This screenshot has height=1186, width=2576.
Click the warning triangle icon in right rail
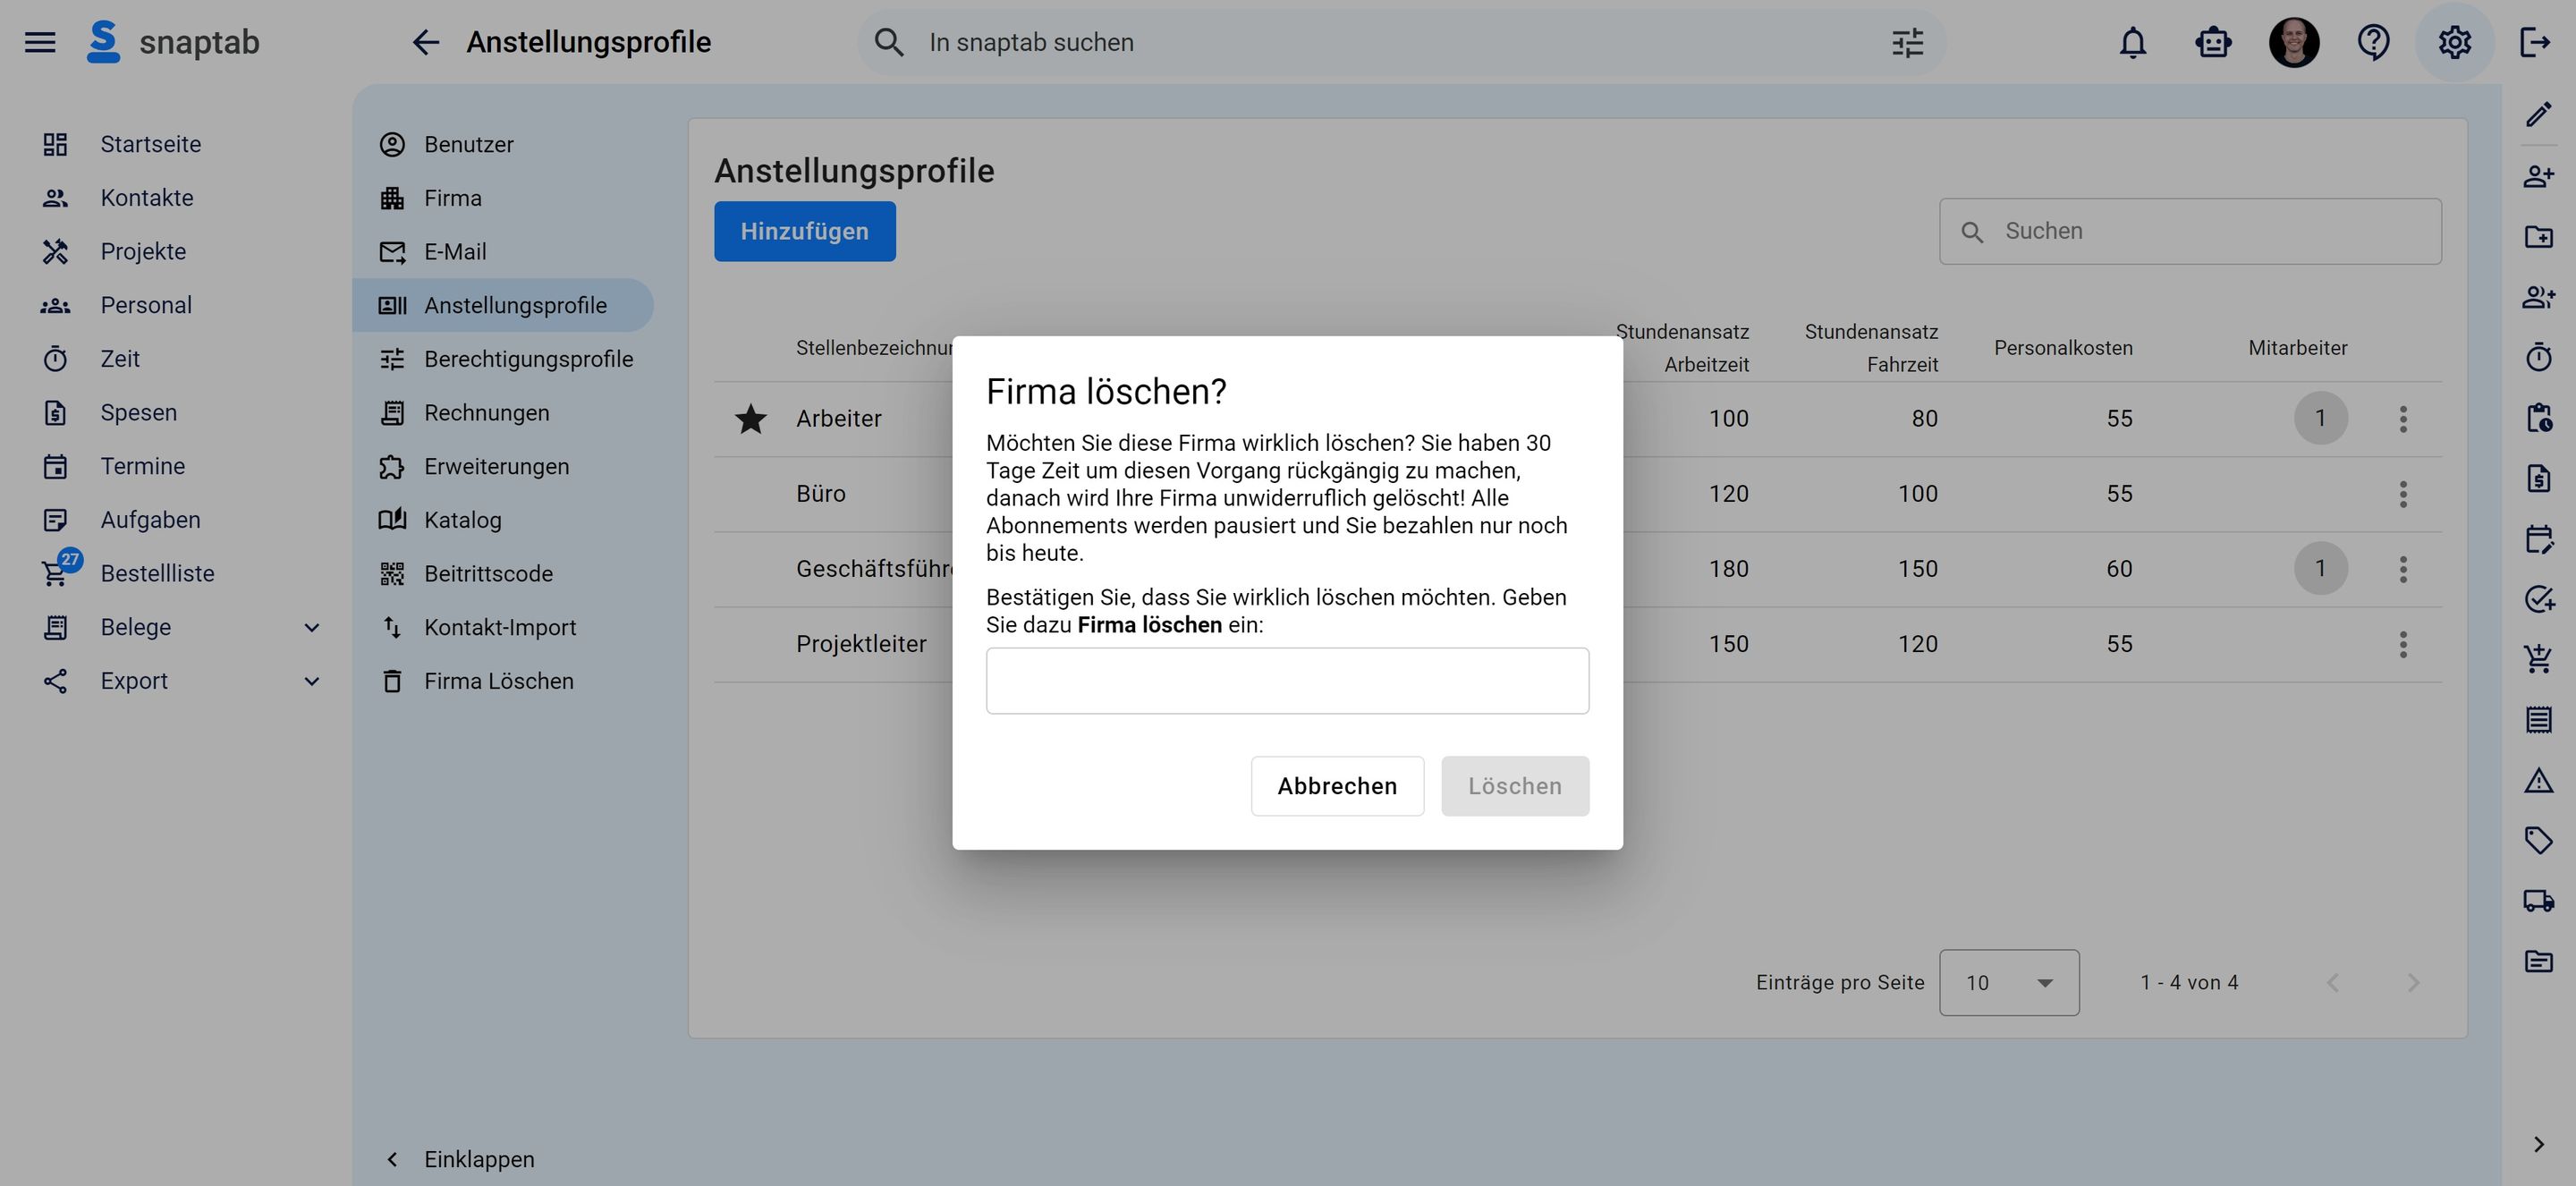pyautogui.click(x=2538, y=780)
